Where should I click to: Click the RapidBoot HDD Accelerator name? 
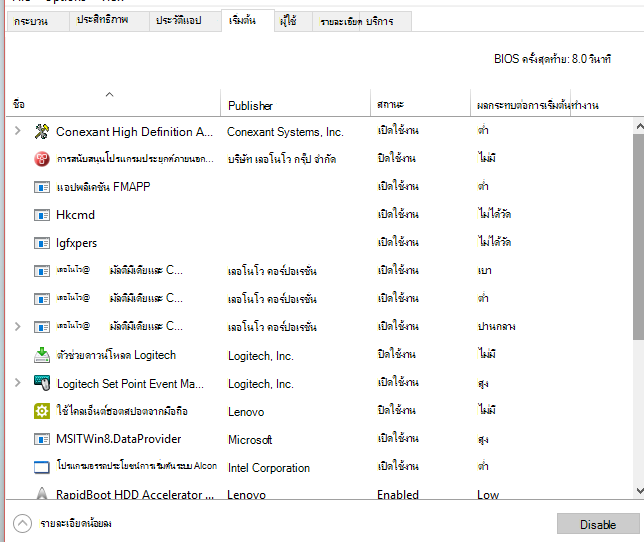pos(135,494)
